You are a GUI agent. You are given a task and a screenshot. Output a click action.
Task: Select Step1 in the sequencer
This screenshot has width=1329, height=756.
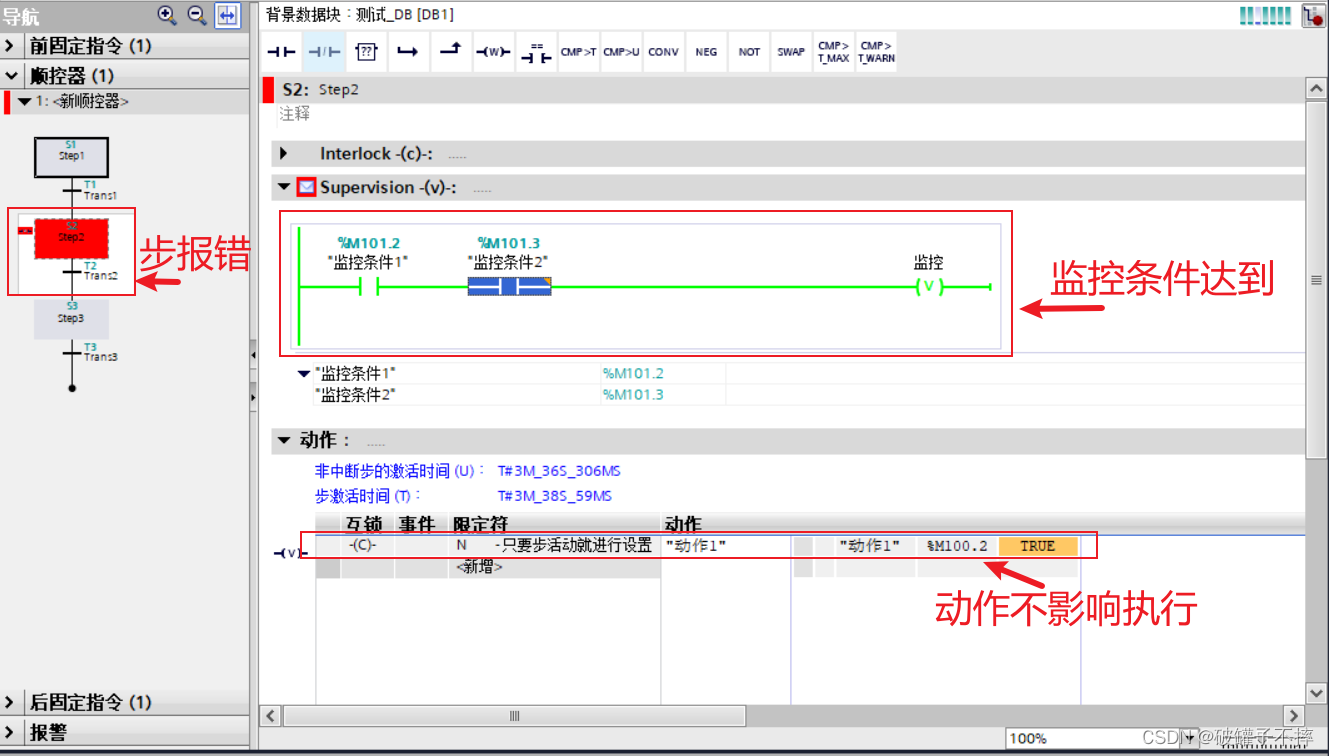tap(71, 157)
